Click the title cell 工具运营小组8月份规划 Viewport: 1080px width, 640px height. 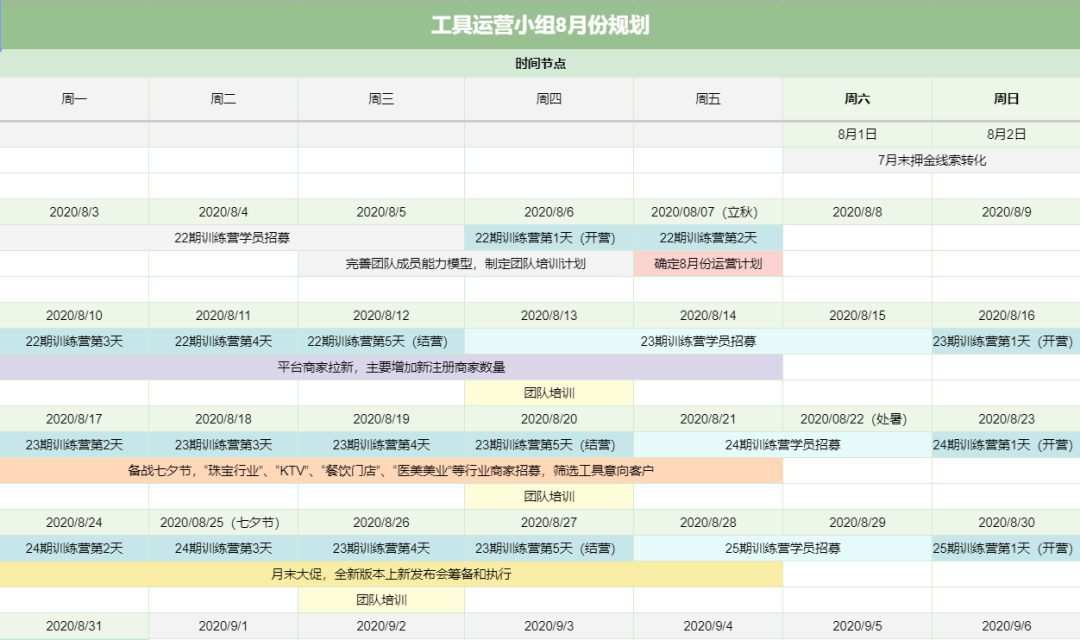click(x=540, y=25)
